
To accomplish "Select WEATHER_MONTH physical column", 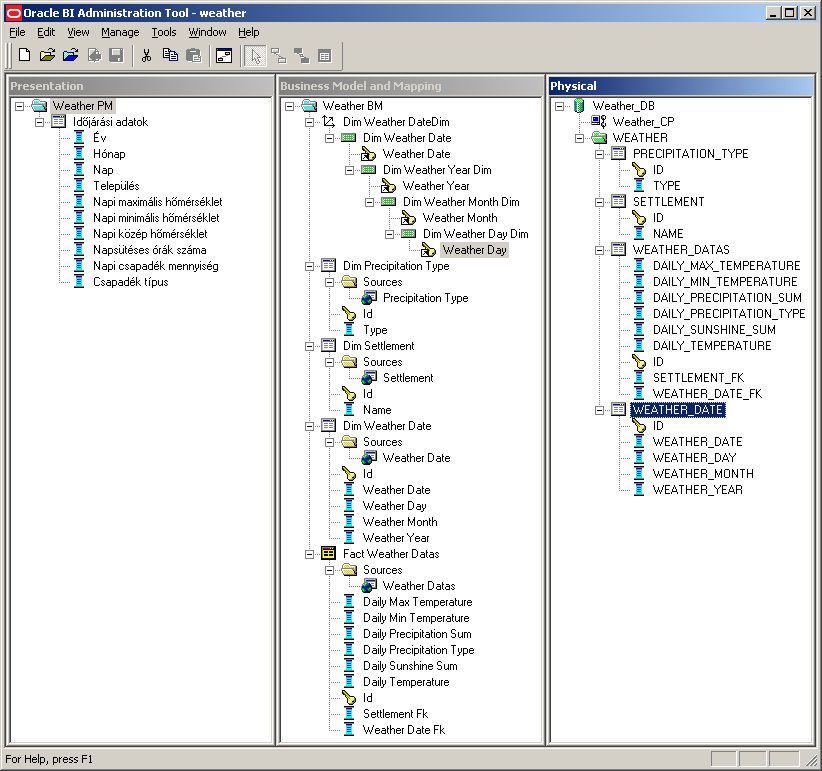I will coord(703,474).
